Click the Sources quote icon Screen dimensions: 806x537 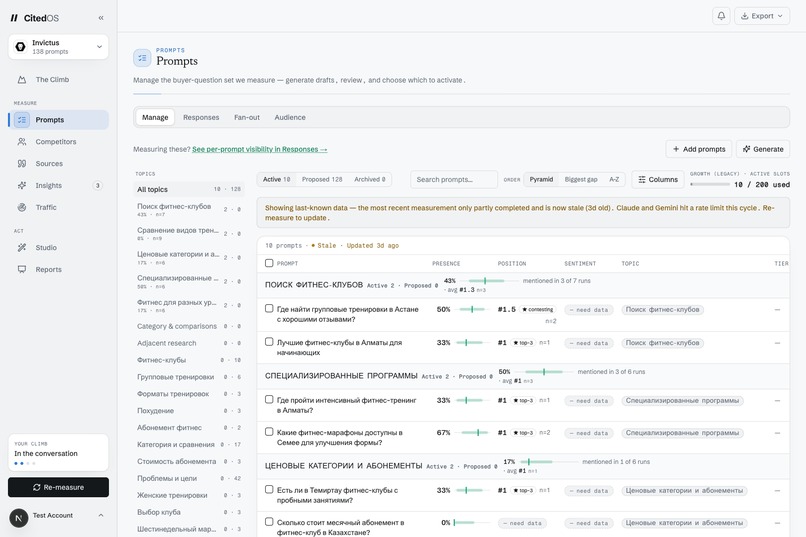tap(22, 163)
